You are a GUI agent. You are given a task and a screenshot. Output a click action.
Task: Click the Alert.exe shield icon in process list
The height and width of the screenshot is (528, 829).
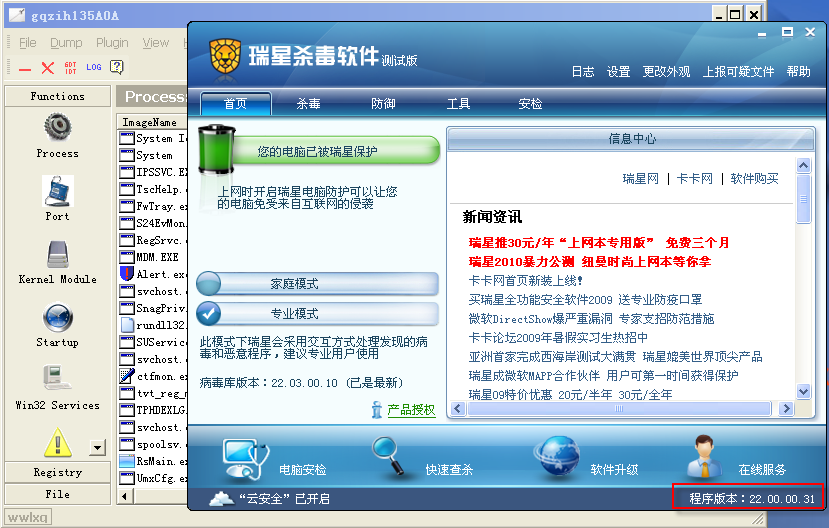point(126,274)
